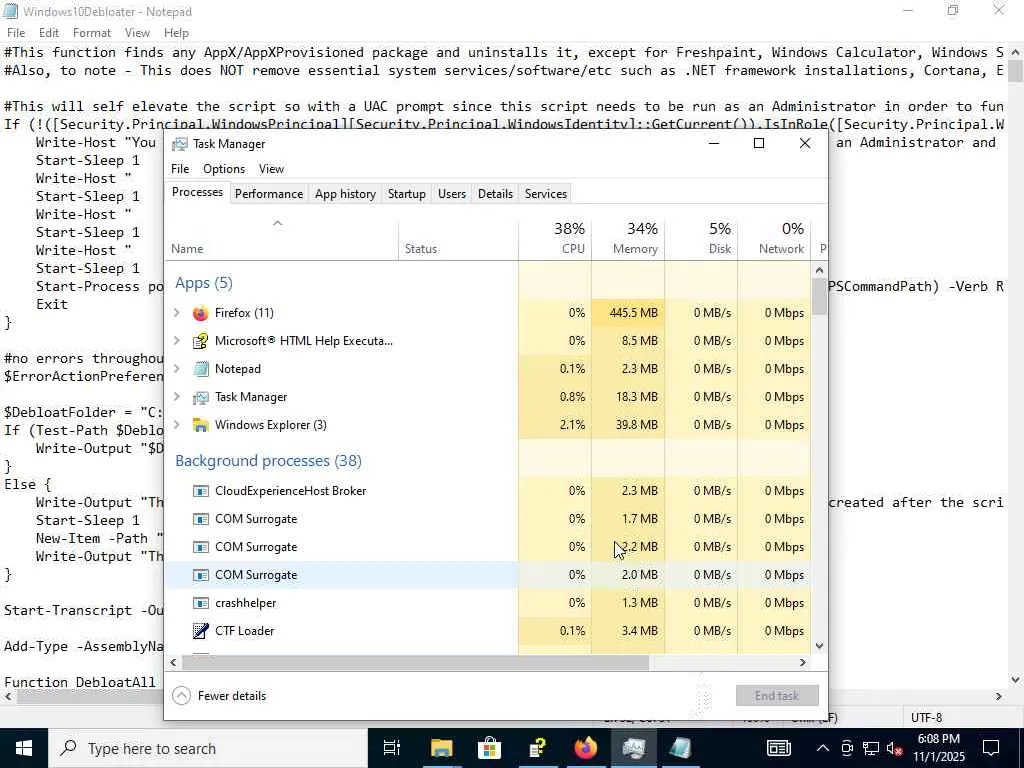Click Notepad window scroll right arrow
Viewport: 1024px width, 768px height.
pyautogui.click(x=999, y=697)
